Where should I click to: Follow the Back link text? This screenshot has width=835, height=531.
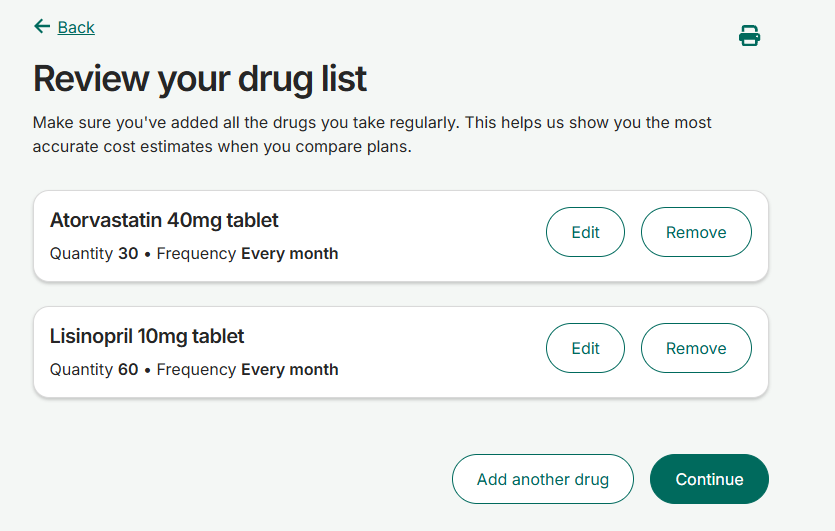76,27
